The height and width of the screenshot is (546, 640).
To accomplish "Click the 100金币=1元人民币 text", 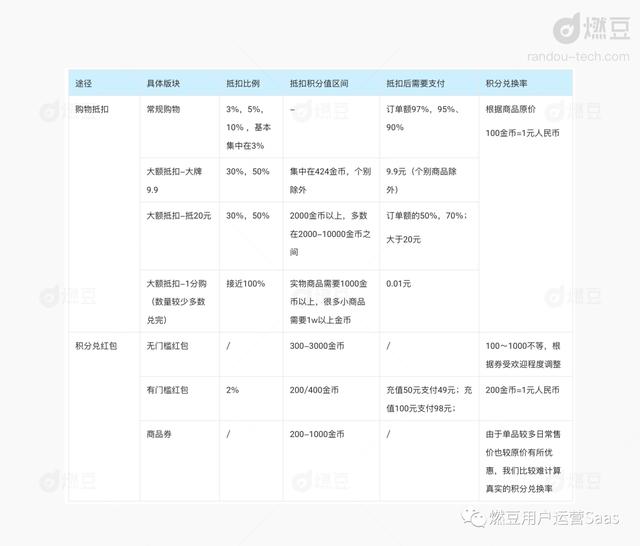I will (x=522, y=133).
